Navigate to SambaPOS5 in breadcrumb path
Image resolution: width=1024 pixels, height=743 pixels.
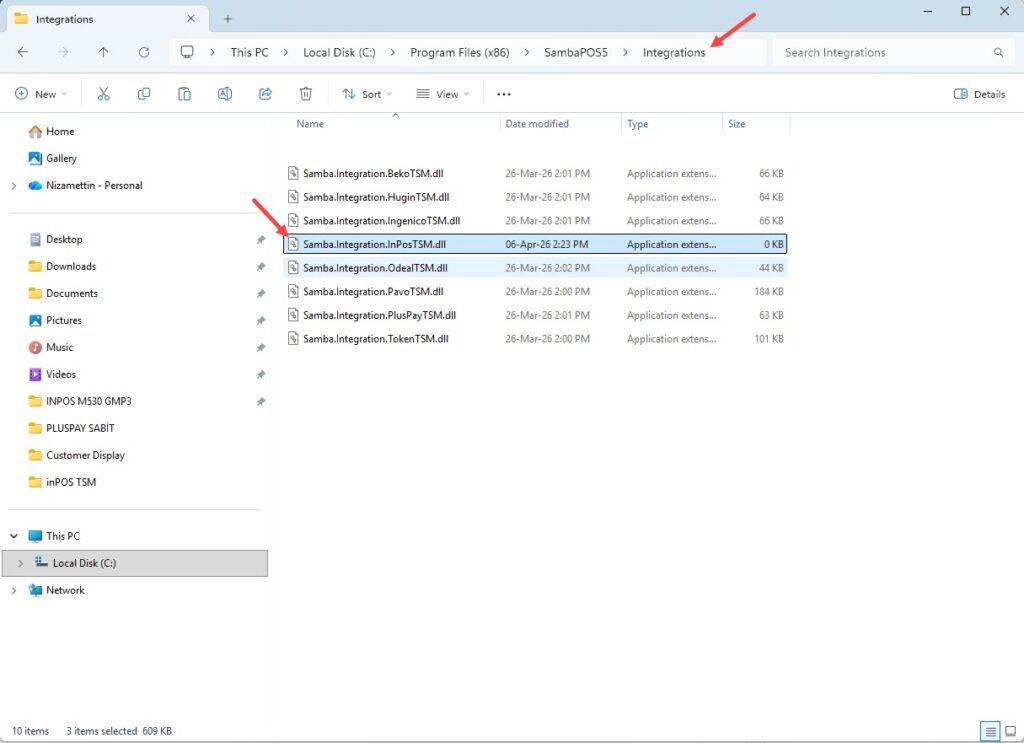click(575, 53)
